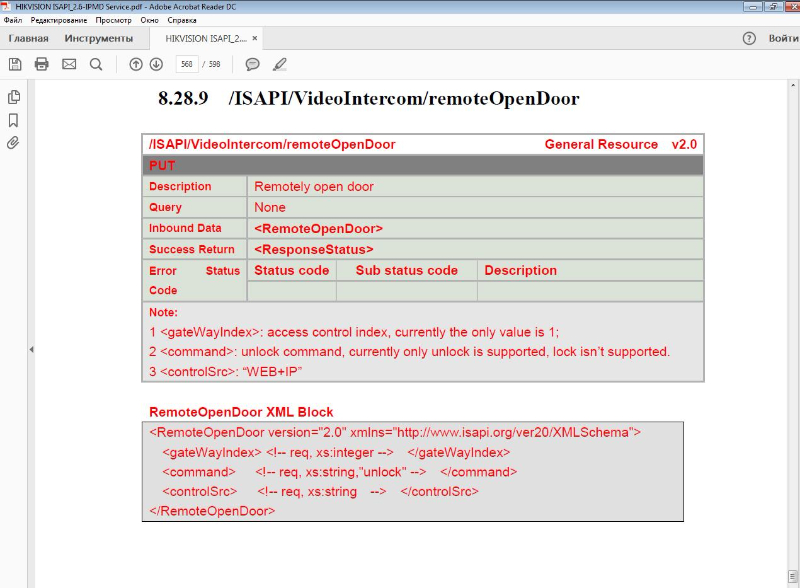Click the Status code column header
800x588 pixels.
point(292,271)
